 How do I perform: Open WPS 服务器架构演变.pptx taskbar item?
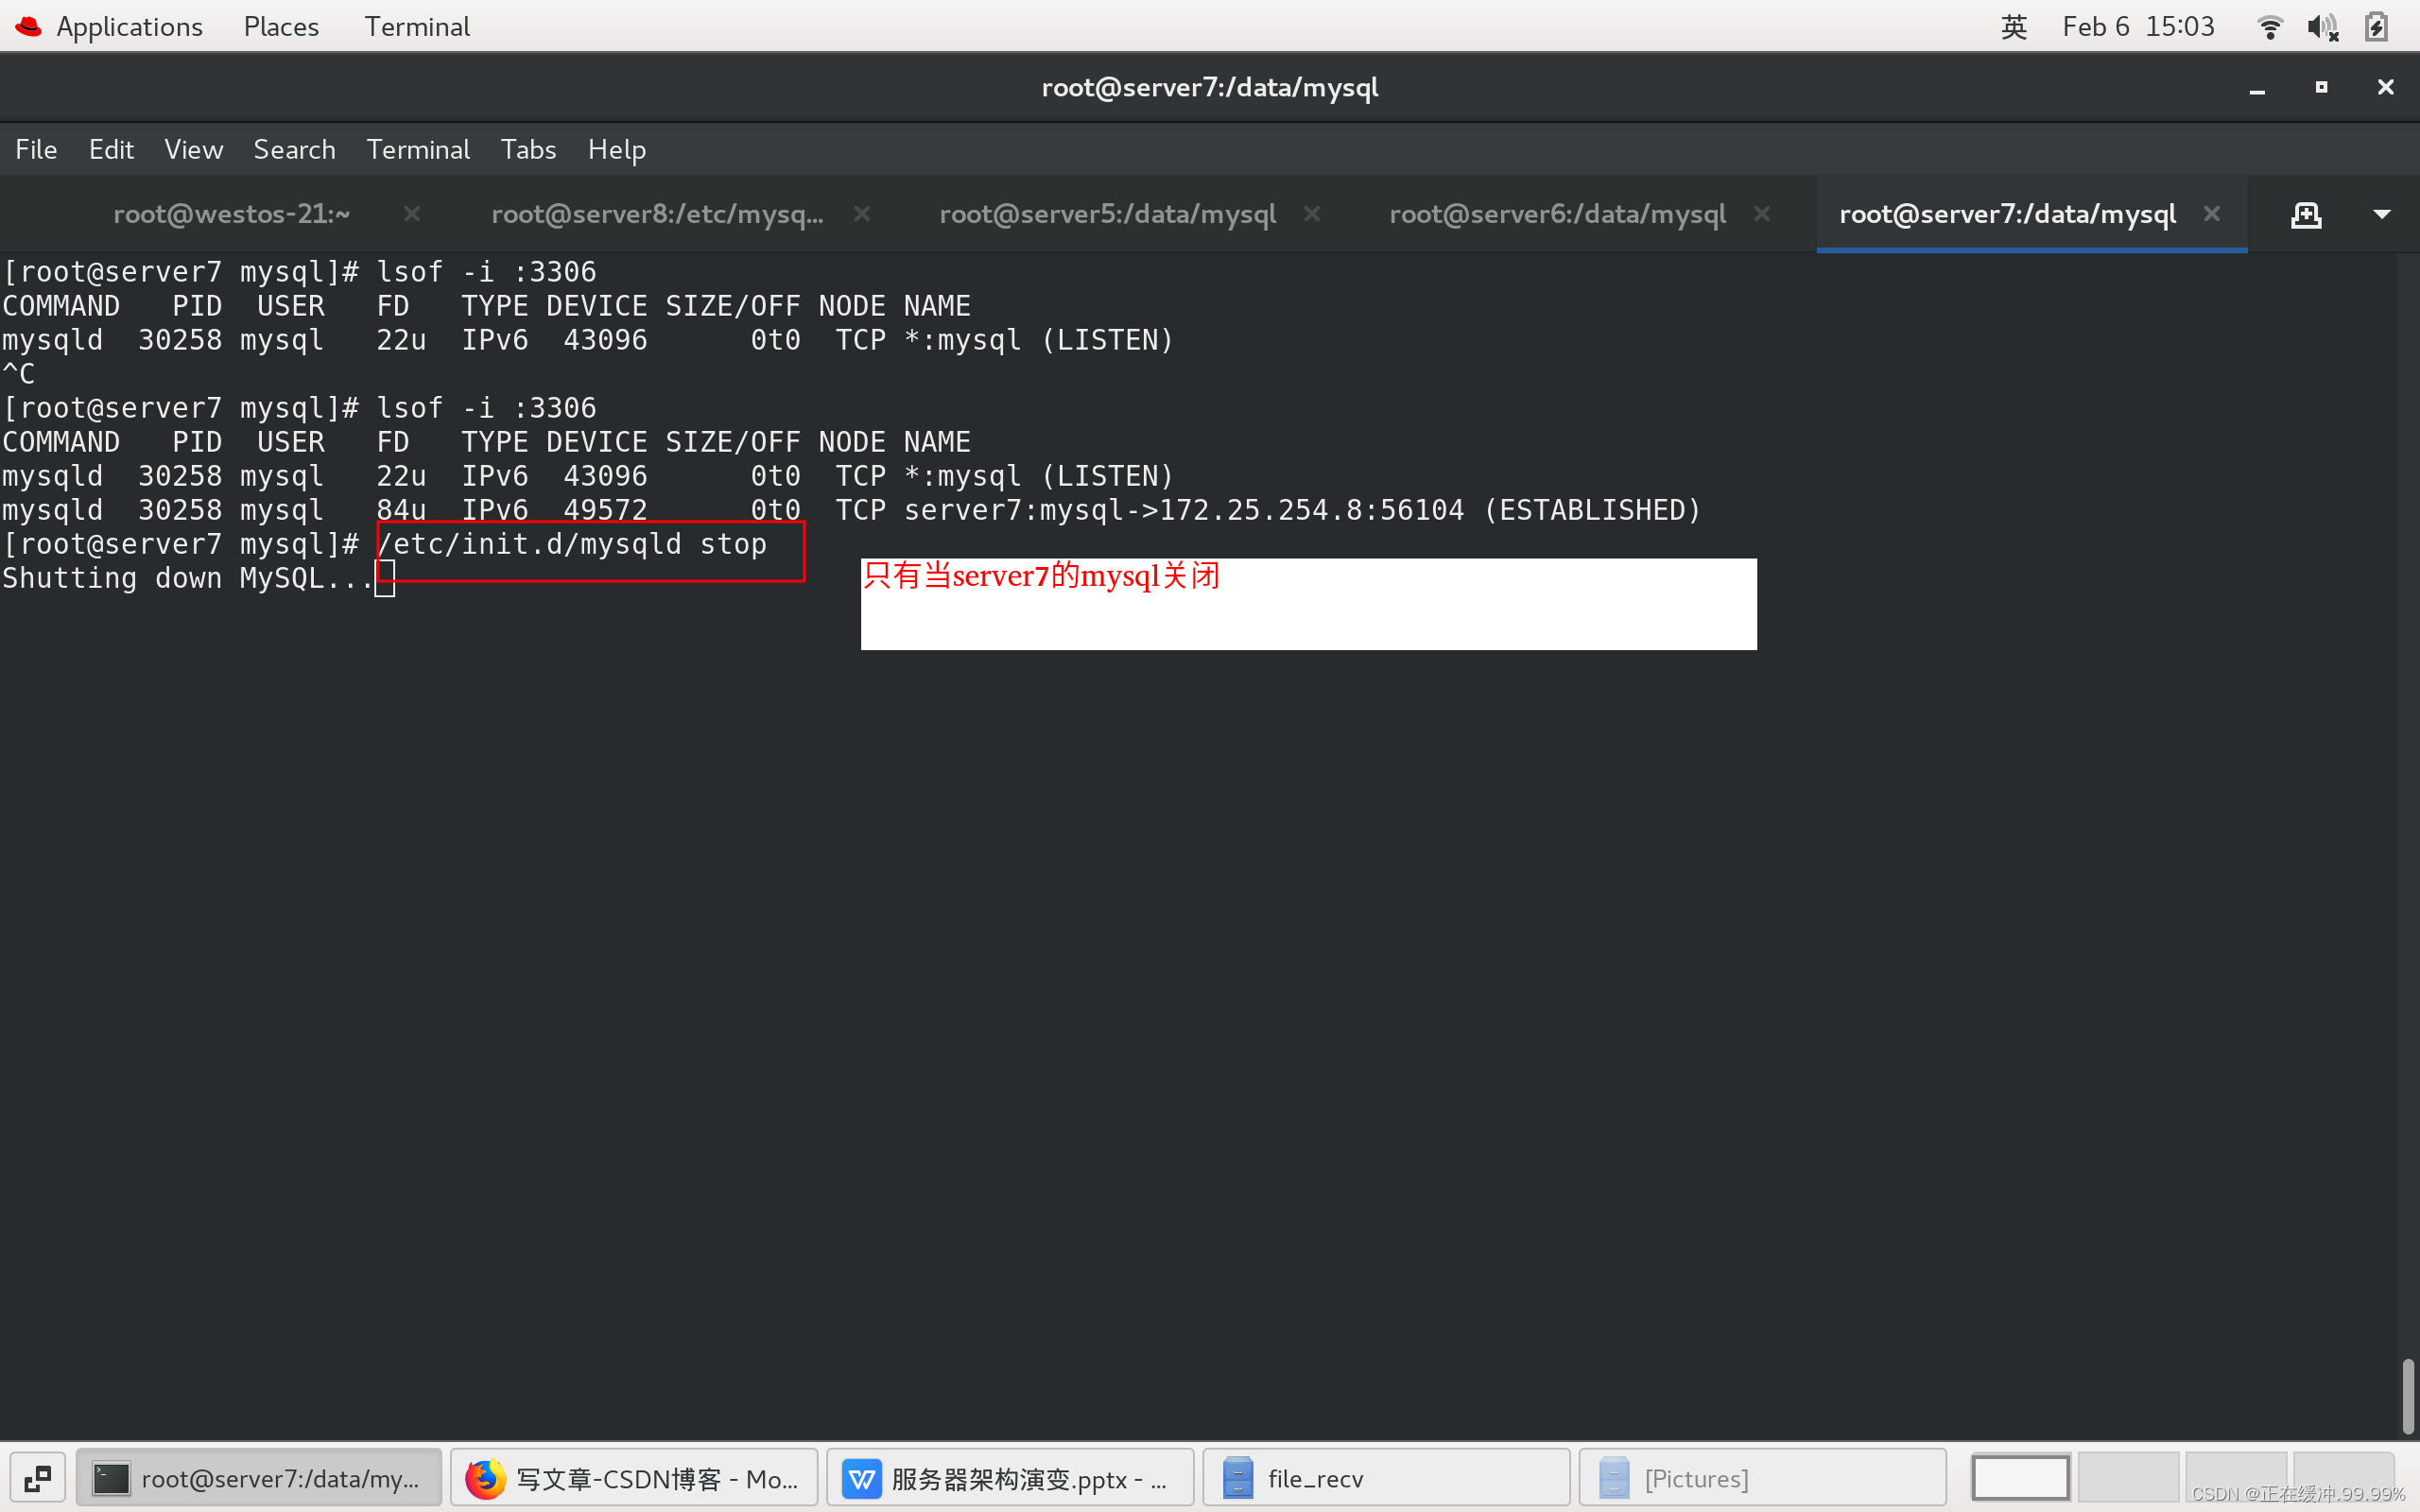click(x=1010, y=1478)
